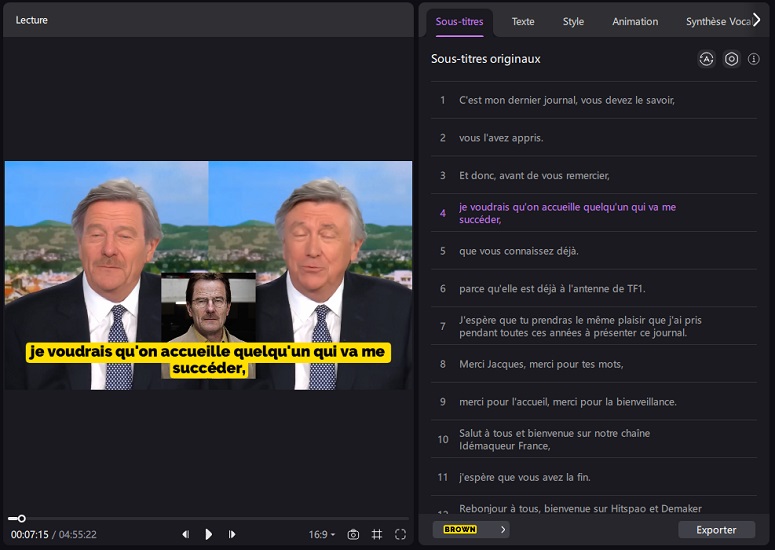Select subtitle 7 "J'espère que tu prendras"
This screenshot has height=550, width=775.
[594, 326]
